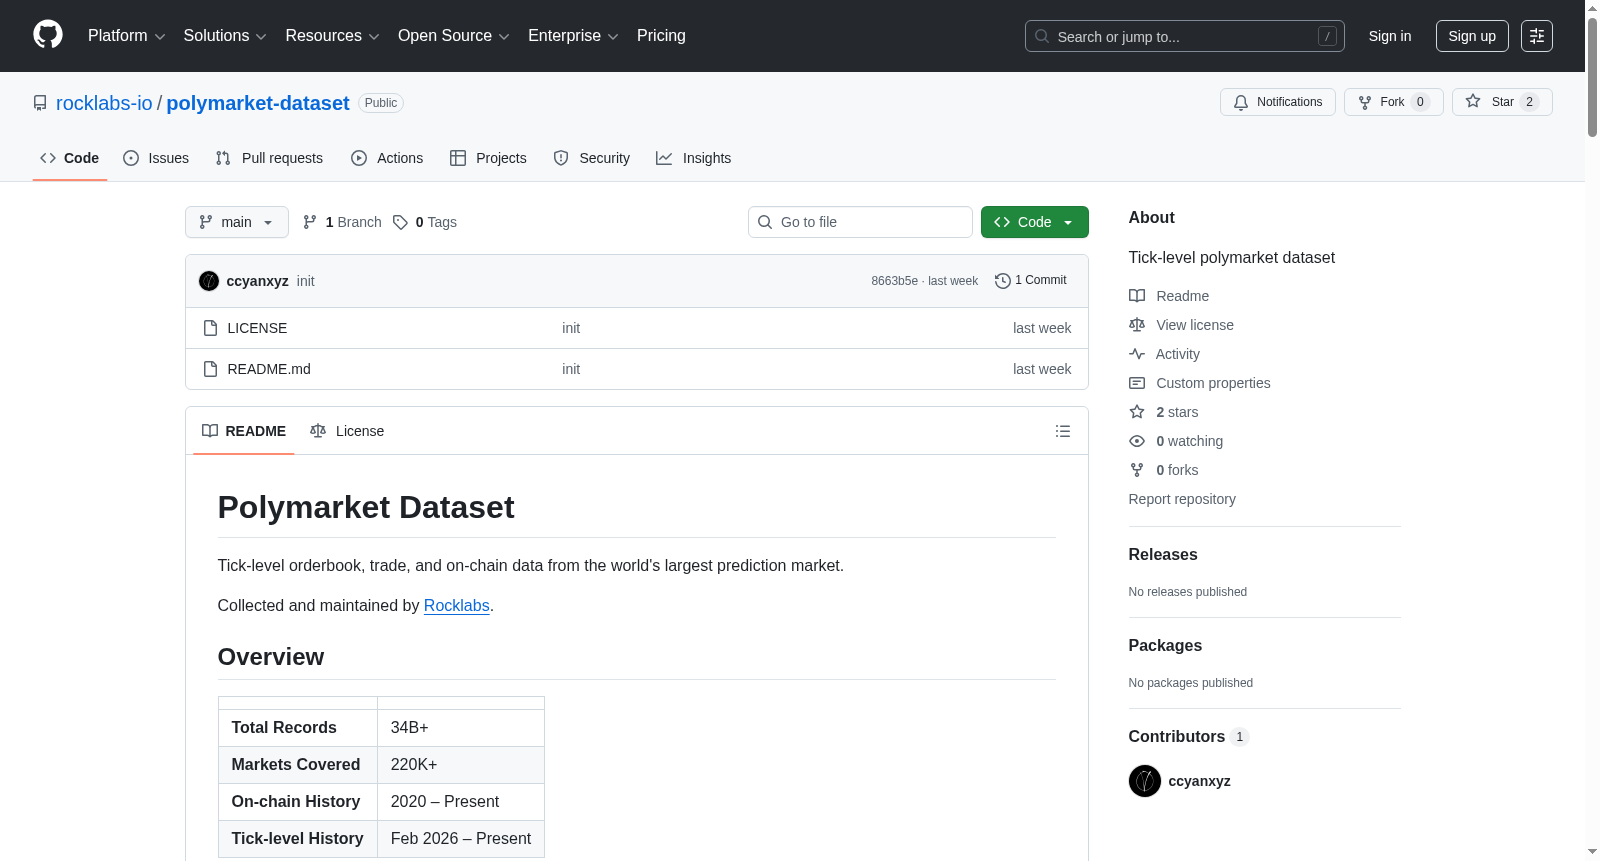This screenshot has width=1600, height=861.
Task: Click the commit history clock icon
Action: coord(1002,281)
